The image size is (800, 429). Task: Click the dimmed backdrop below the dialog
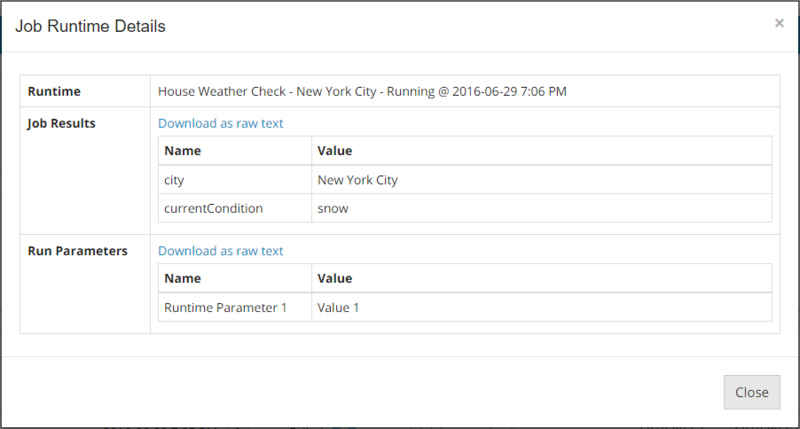coord(400,424)
